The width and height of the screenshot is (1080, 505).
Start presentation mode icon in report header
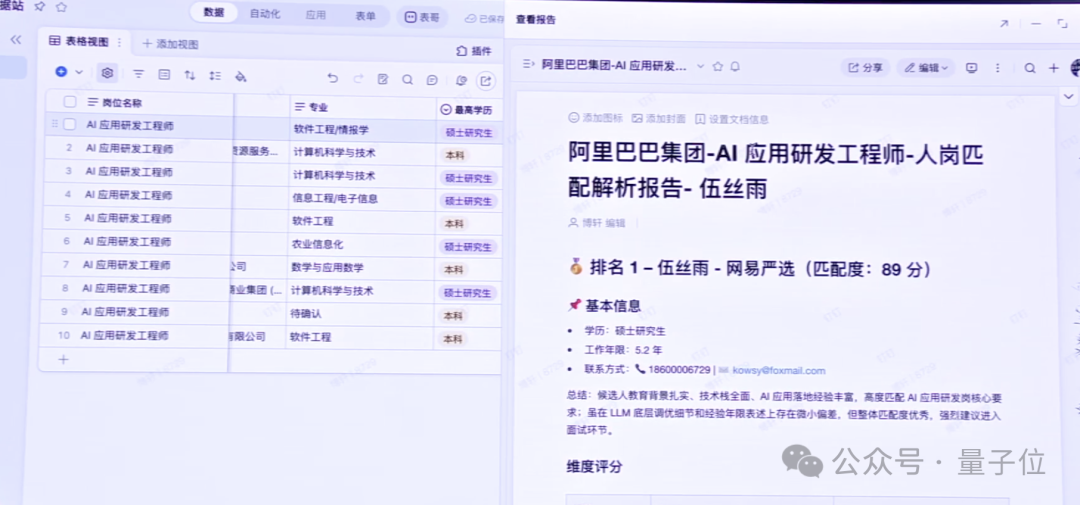972,68
